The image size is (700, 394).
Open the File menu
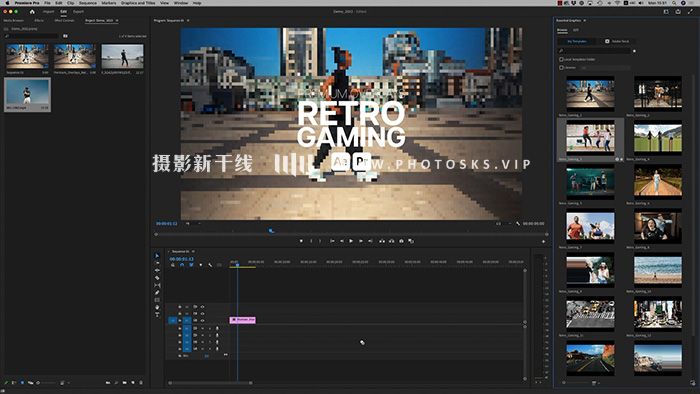(x=47, y=3)
